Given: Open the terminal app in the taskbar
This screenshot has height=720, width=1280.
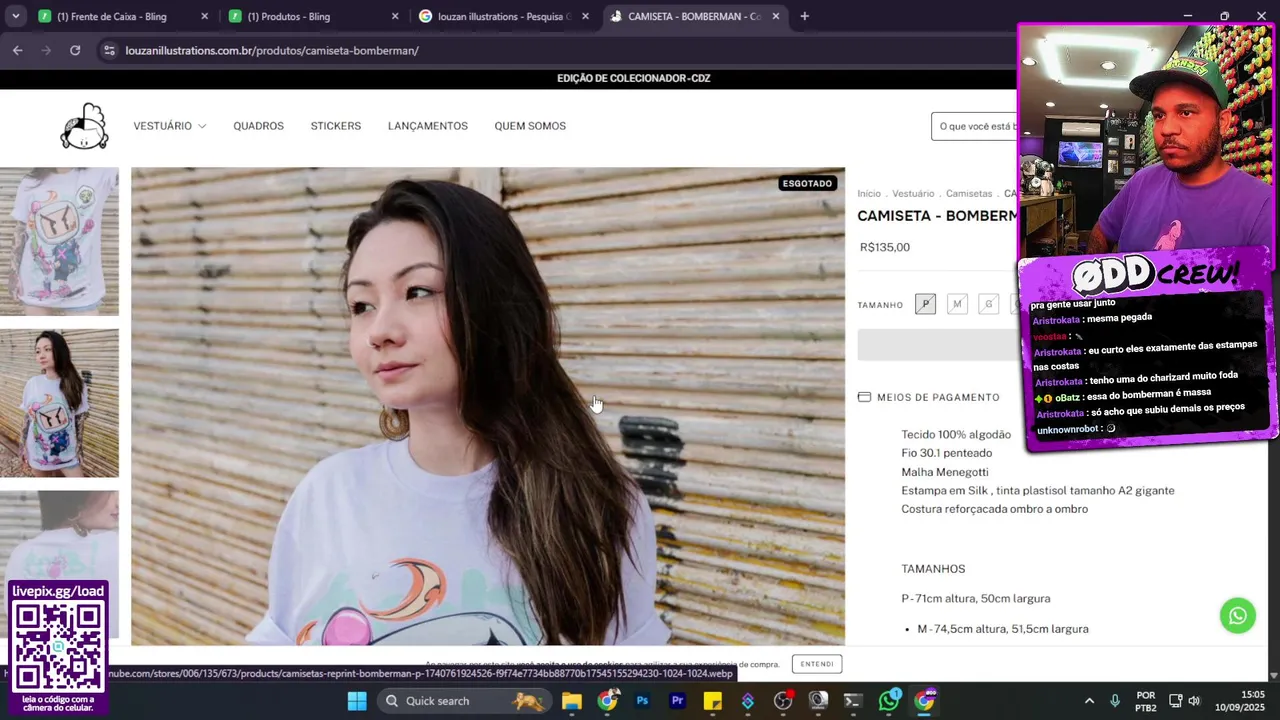Looking at the screenshot, I should pyautogui.click(x=853, y=701).
